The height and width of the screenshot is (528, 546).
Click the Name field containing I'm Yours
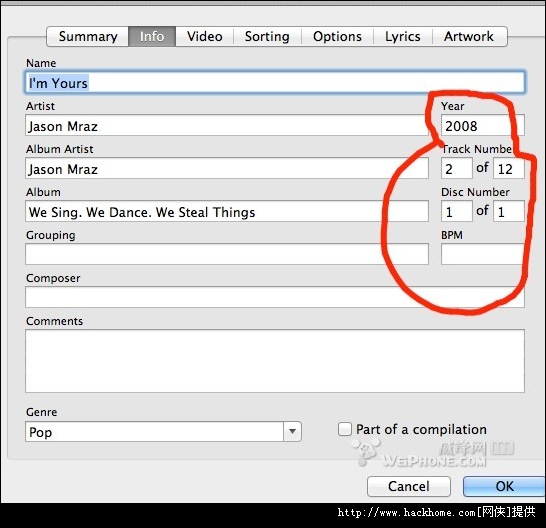click(275, 83)
